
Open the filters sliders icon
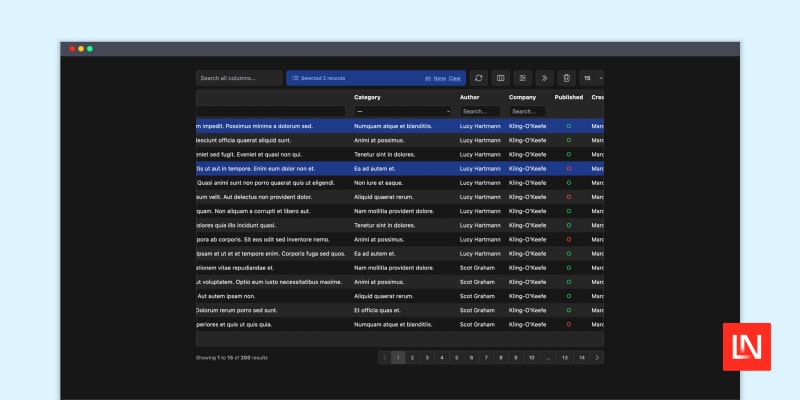click(522, 78)
